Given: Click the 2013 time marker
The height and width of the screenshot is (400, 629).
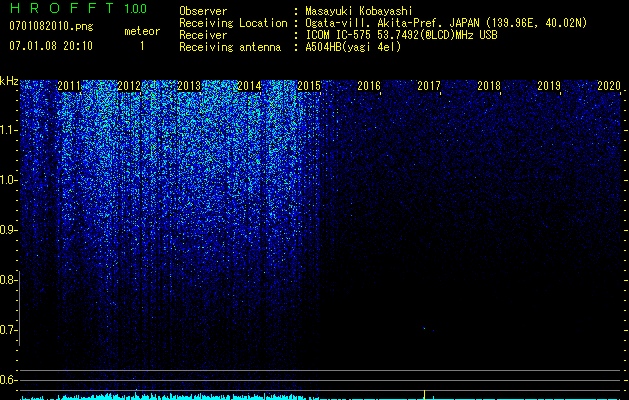Looking at the screenshot, I should pos(189,86).
